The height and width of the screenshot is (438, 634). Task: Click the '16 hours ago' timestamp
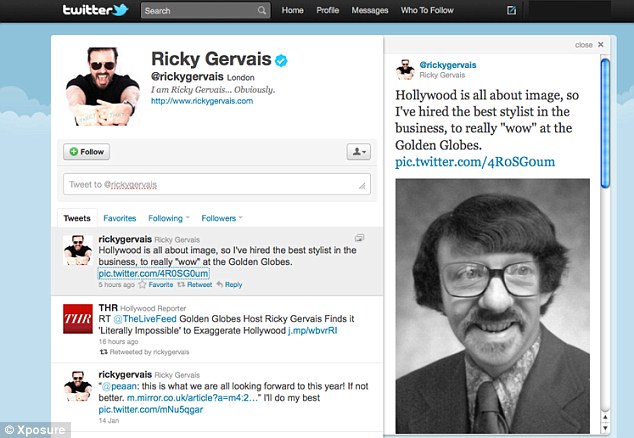tap(118, 342)
